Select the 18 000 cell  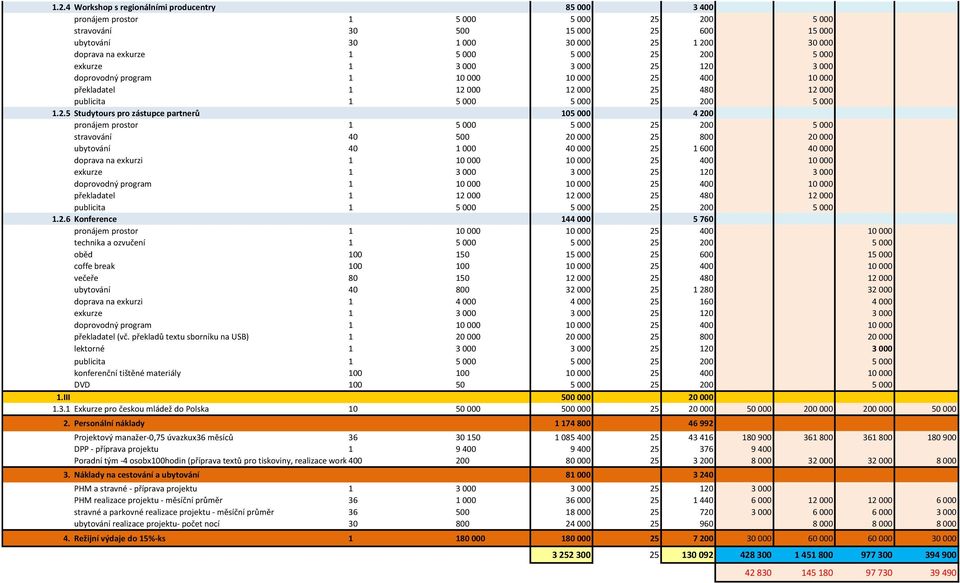point(577,512)
